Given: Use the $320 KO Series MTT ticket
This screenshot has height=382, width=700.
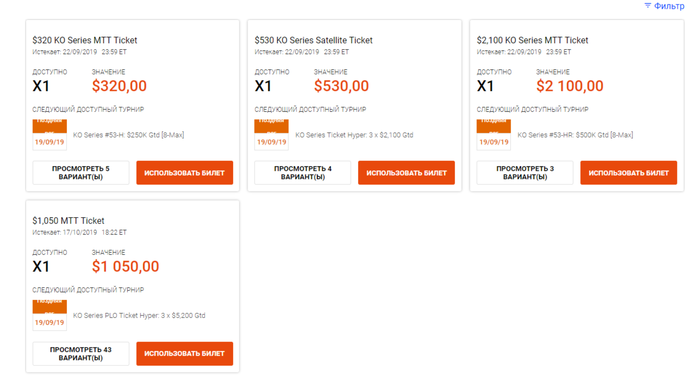Looking at the screenshot, I should [184, 173].
